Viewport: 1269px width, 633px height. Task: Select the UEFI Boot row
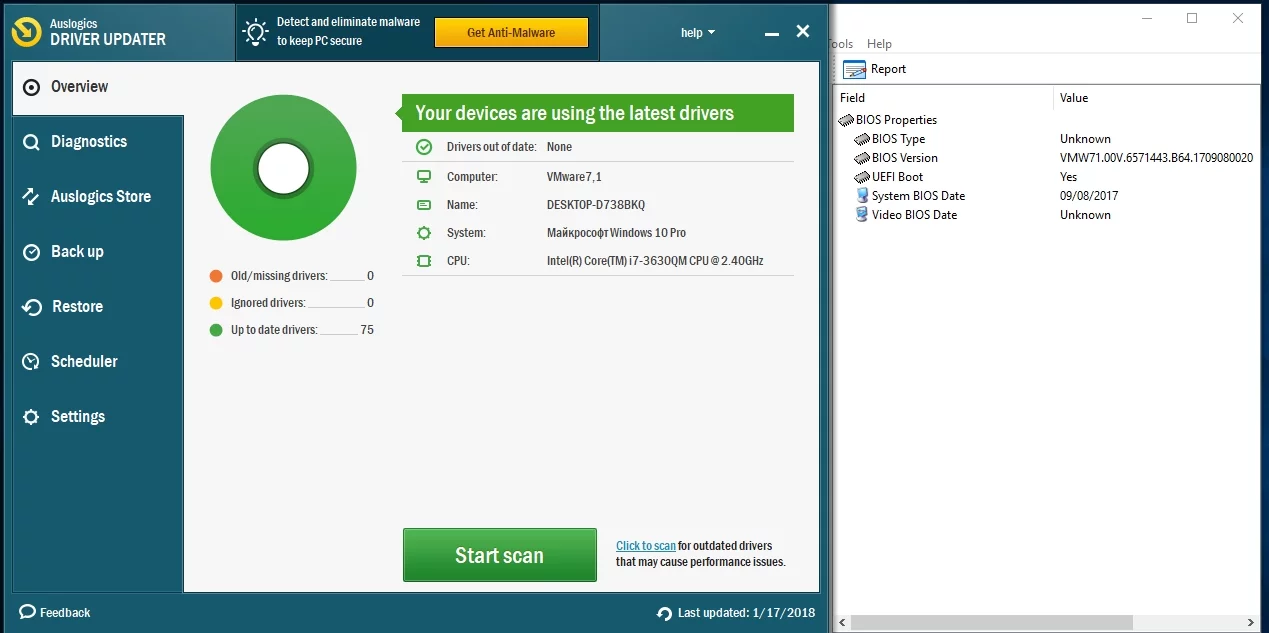[x=897, y=177]
